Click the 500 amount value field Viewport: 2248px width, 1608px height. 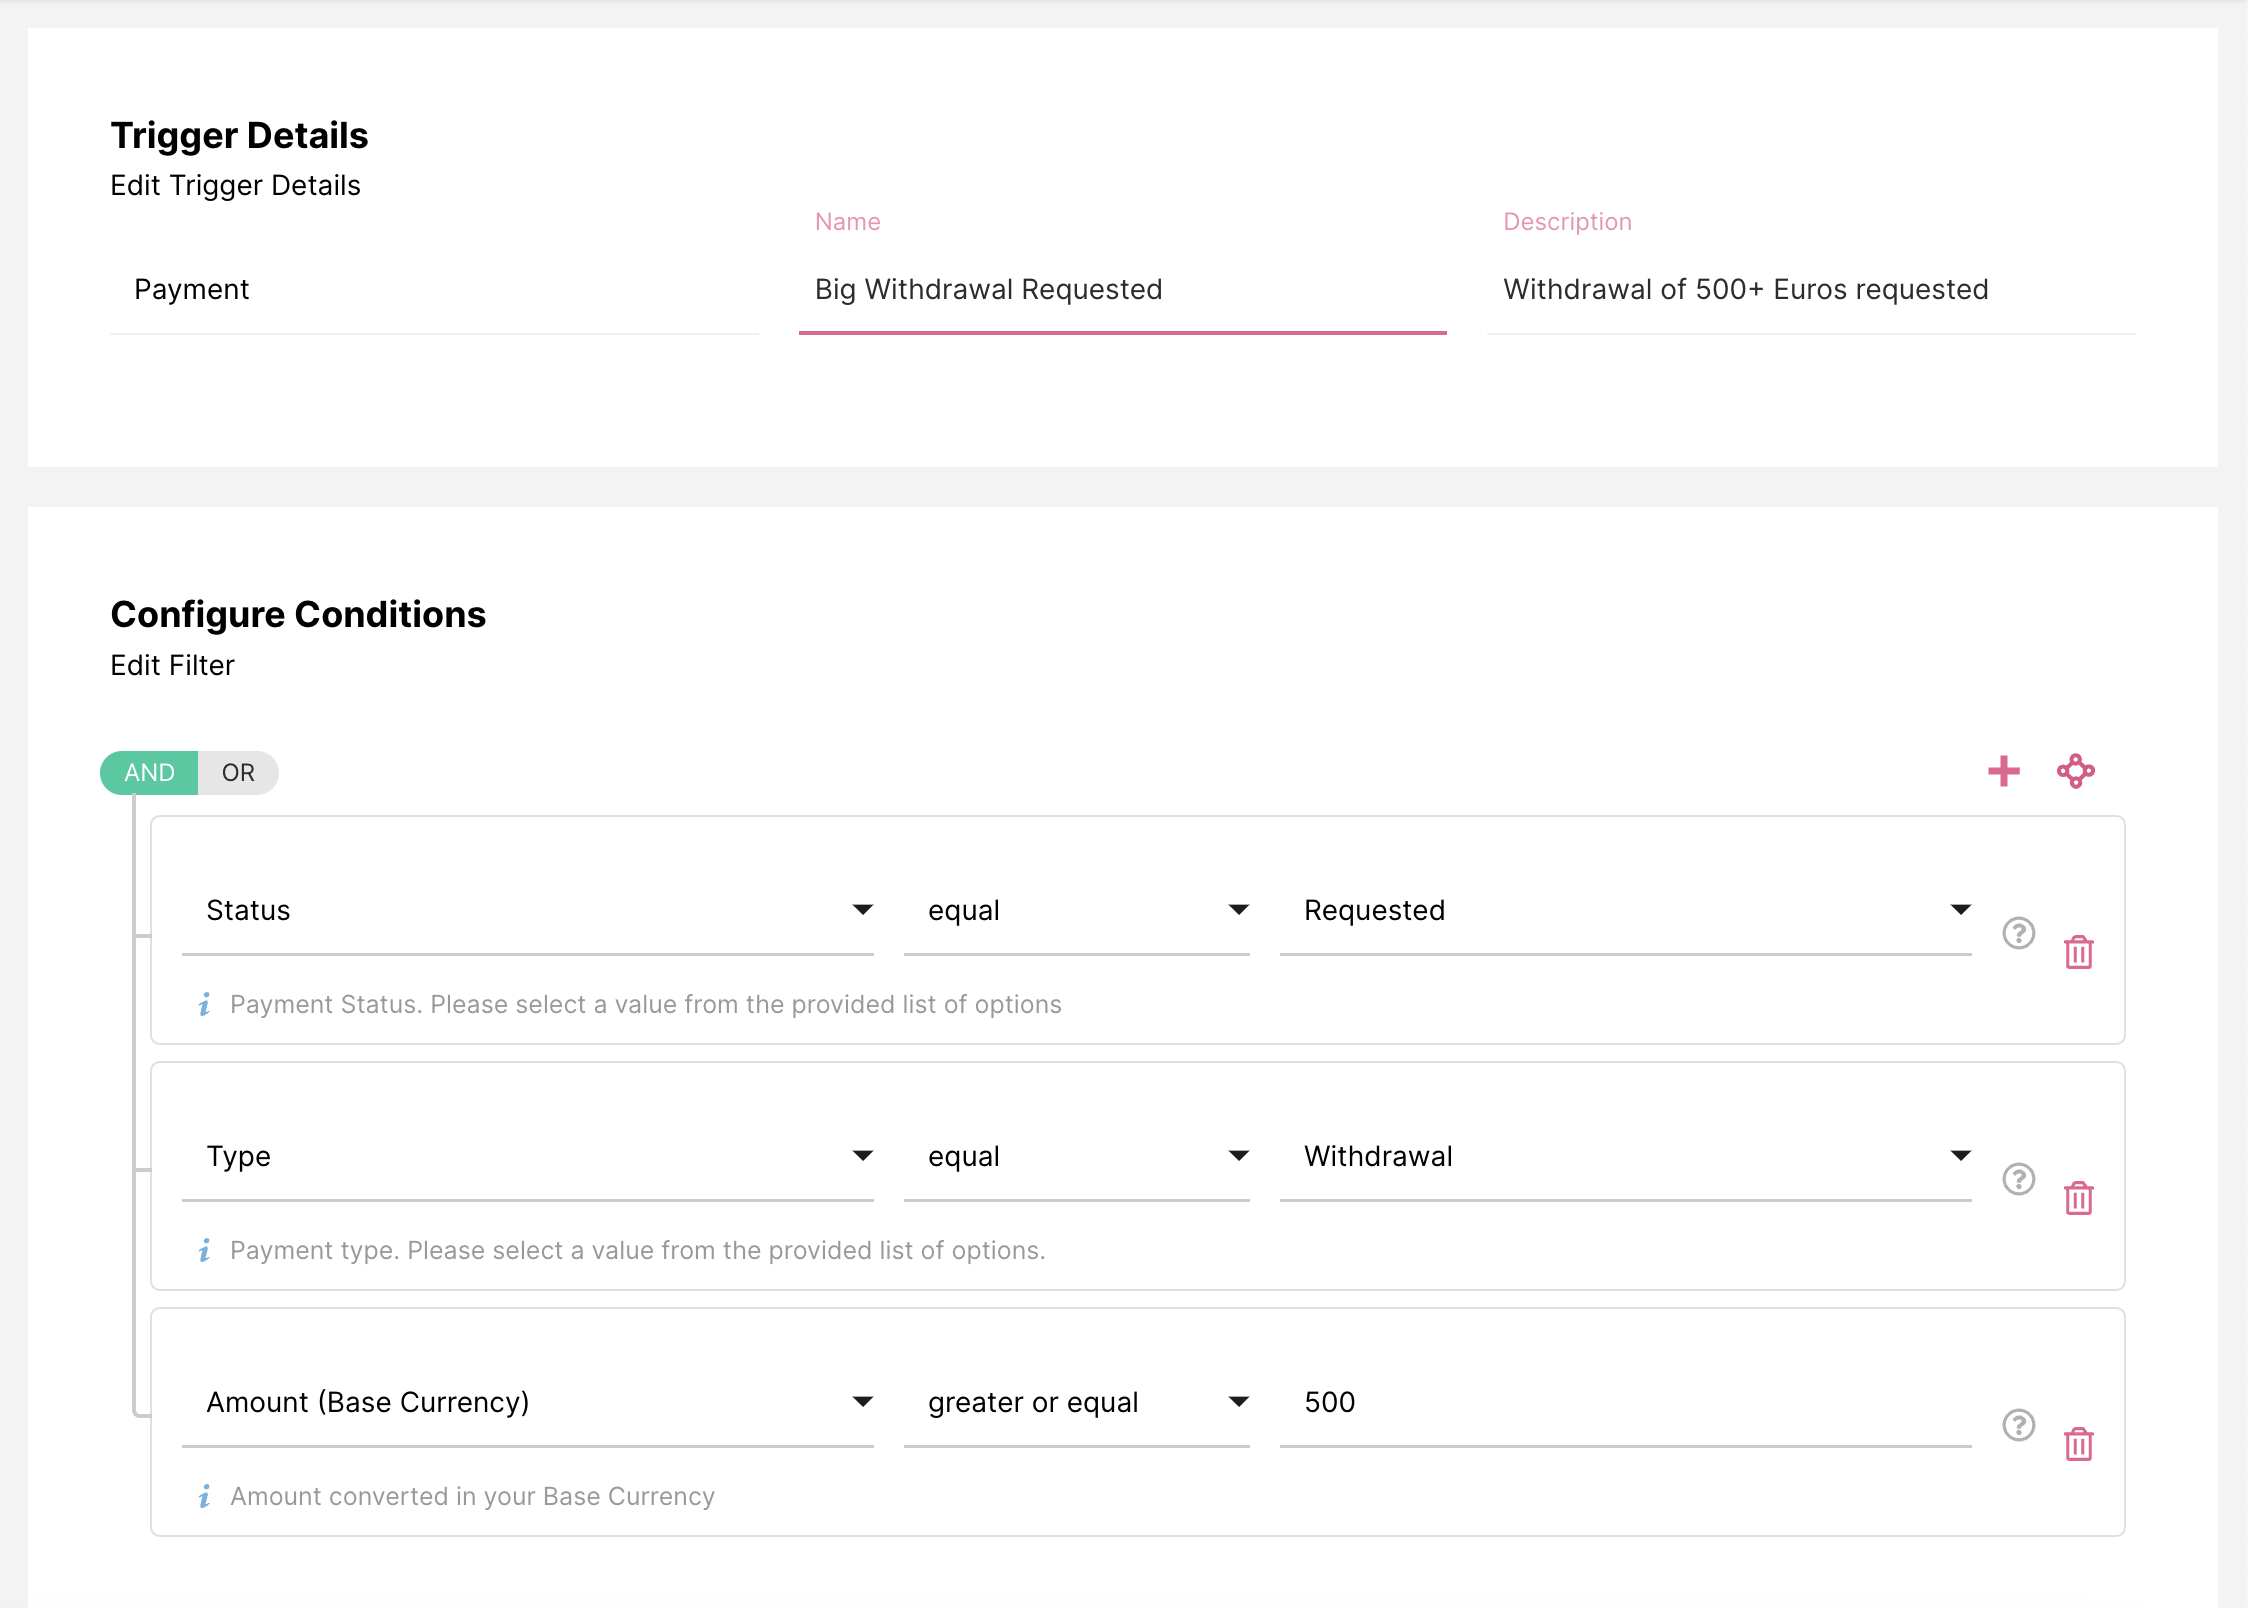pyautogui.click(x=1624, y=1403)
